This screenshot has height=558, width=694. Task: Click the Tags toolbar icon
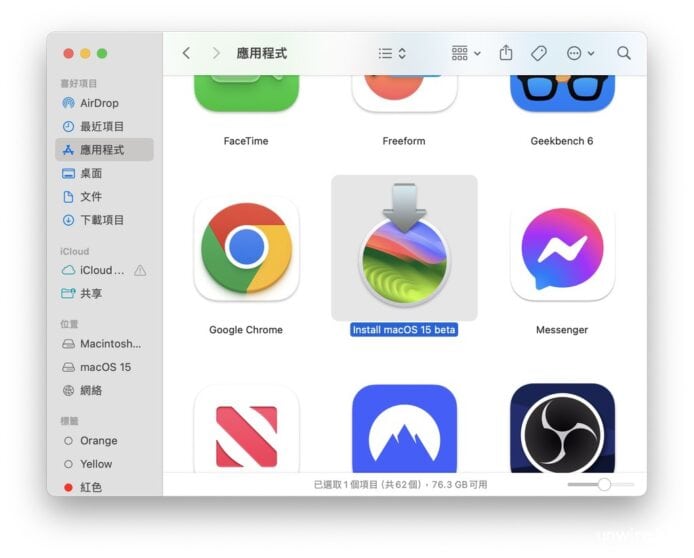click(538, 53)
